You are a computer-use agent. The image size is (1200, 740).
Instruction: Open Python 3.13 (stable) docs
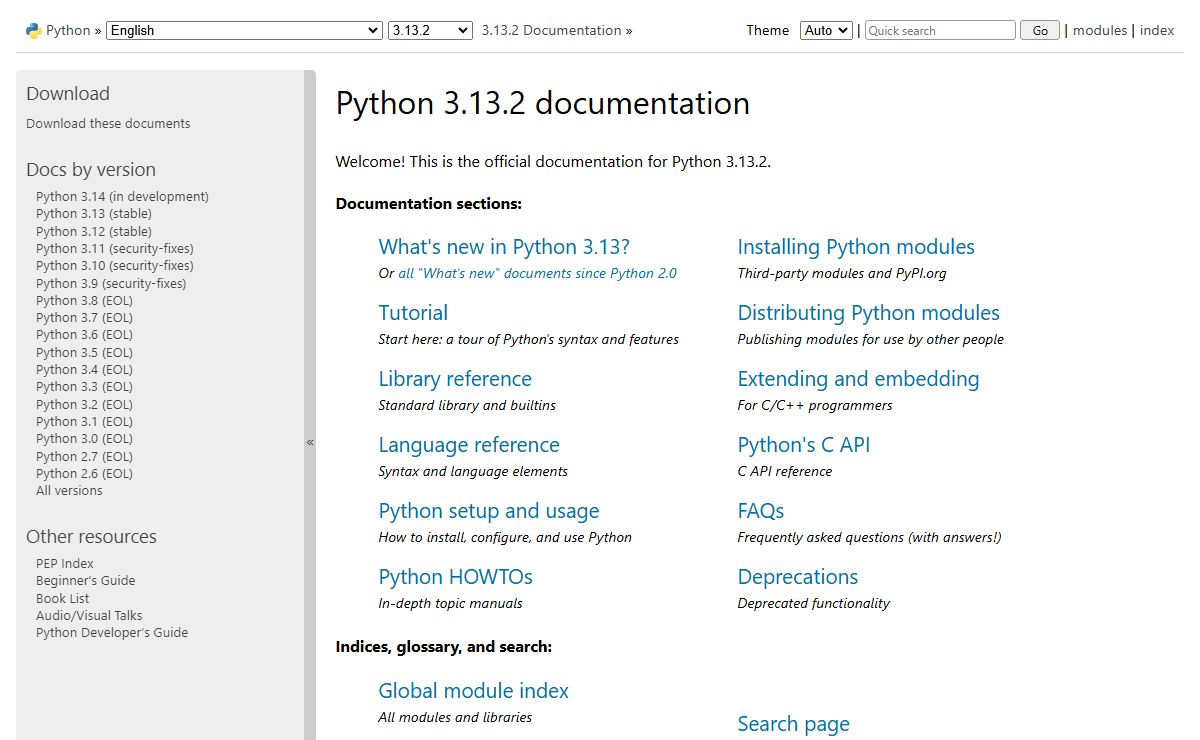[x=94, y=214]
